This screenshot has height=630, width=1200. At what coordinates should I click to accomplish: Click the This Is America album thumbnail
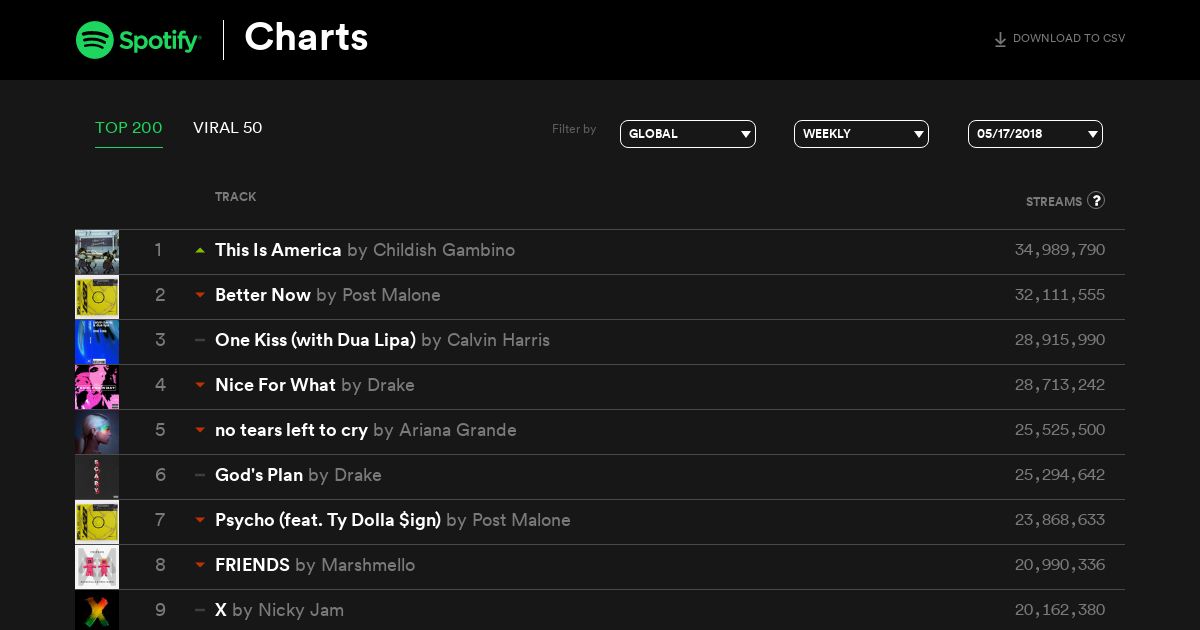point(97,252)
